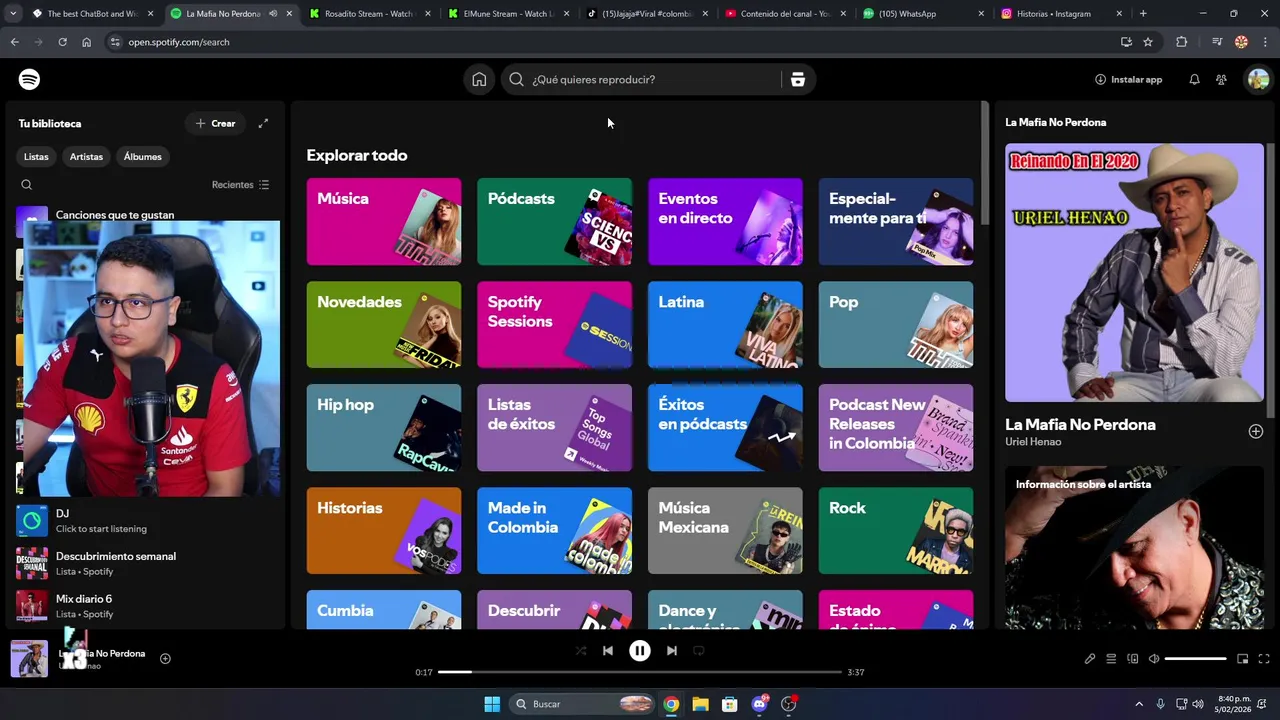Pause the current song
Viewport: 1280px width, 720px height.
coord(640,650)
